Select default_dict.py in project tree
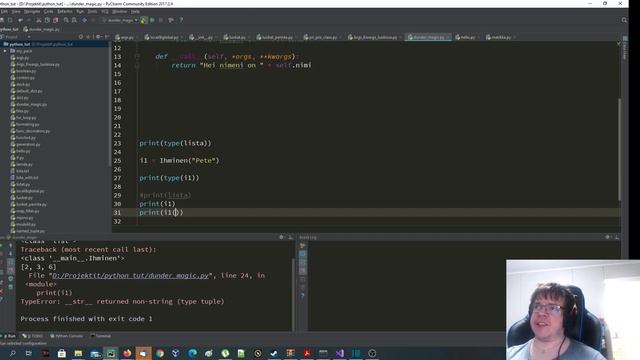Screen dimensions: 640x360 click(29, 91)
